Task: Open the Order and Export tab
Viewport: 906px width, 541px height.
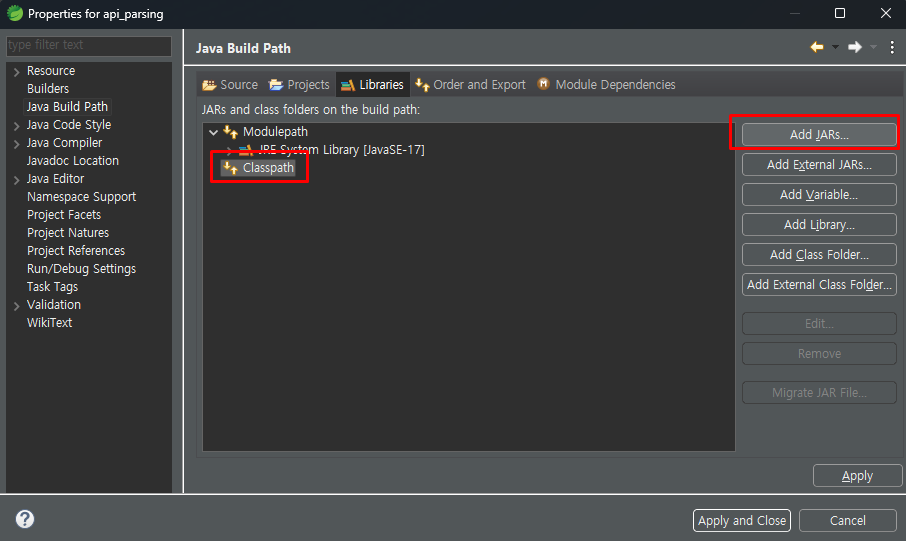Action: [x=470, y=84]
